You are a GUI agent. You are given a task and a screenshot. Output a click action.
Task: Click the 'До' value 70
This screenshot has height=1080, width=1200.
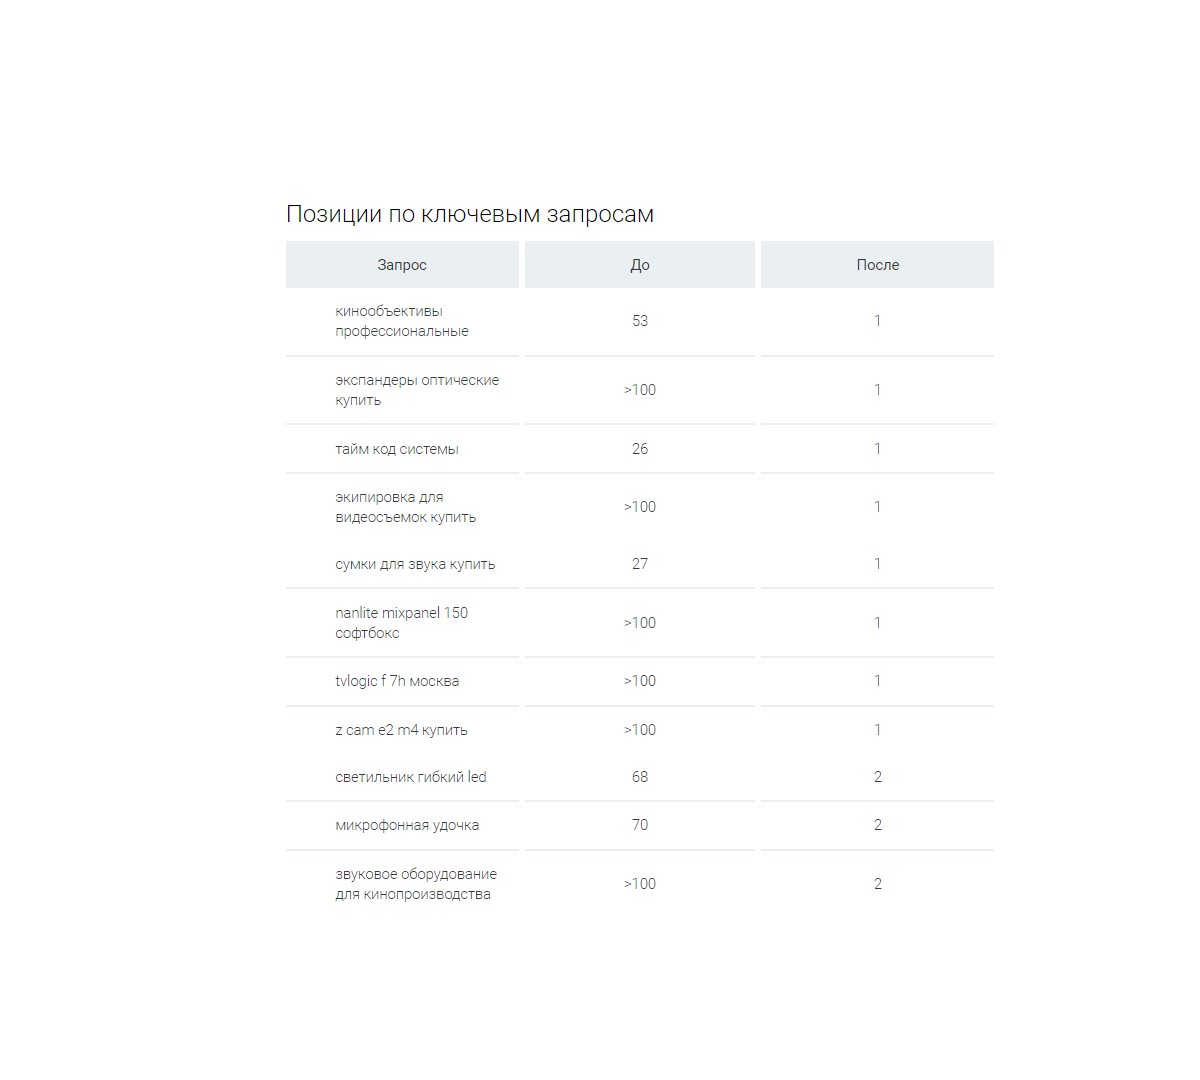(x=640, y=825)
